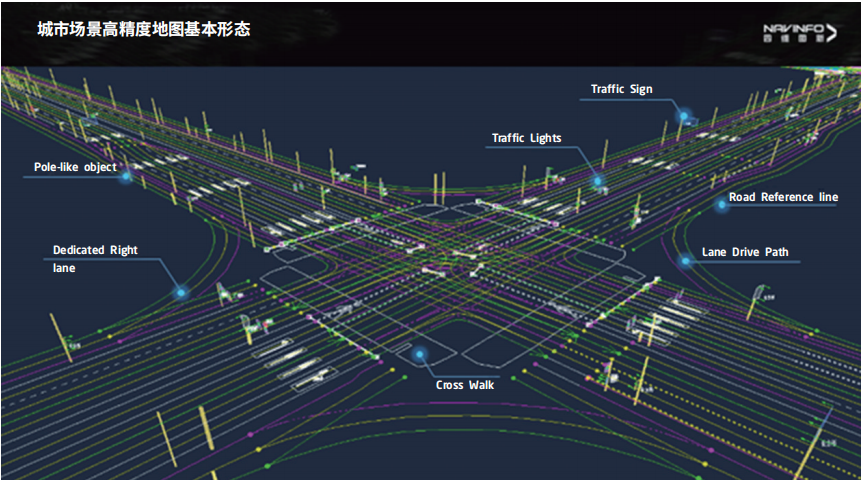Pick the blue marker for Lane Drive Path
This screenshot has height=482, width=863.
(x=685, y=261)
